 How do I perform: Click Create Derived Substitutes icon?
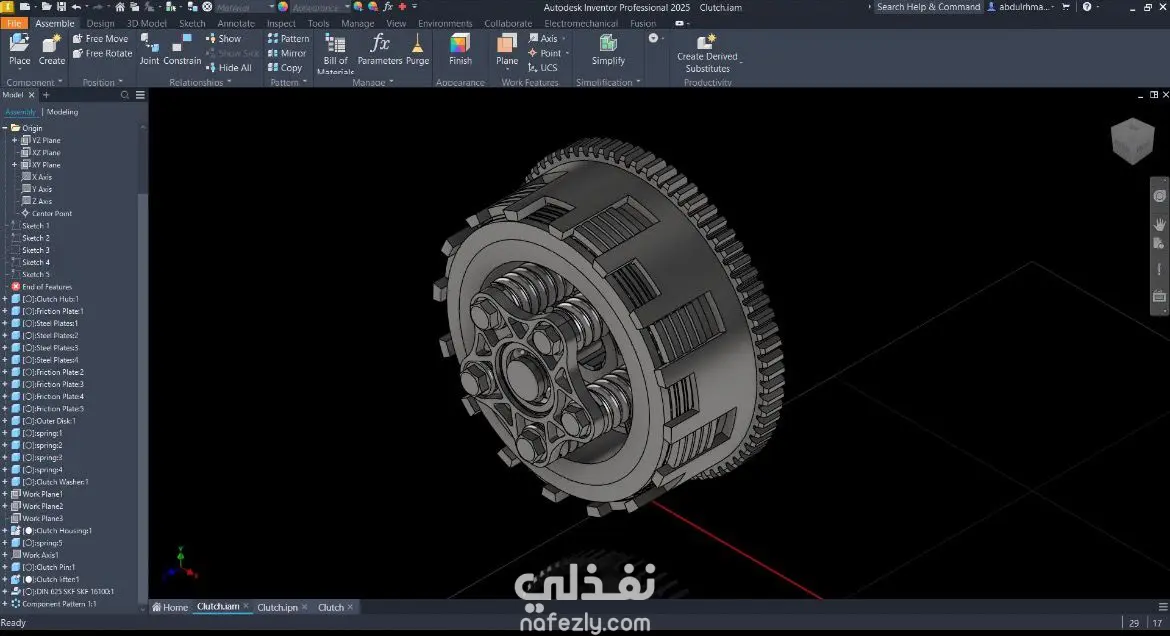click(706, 41)
